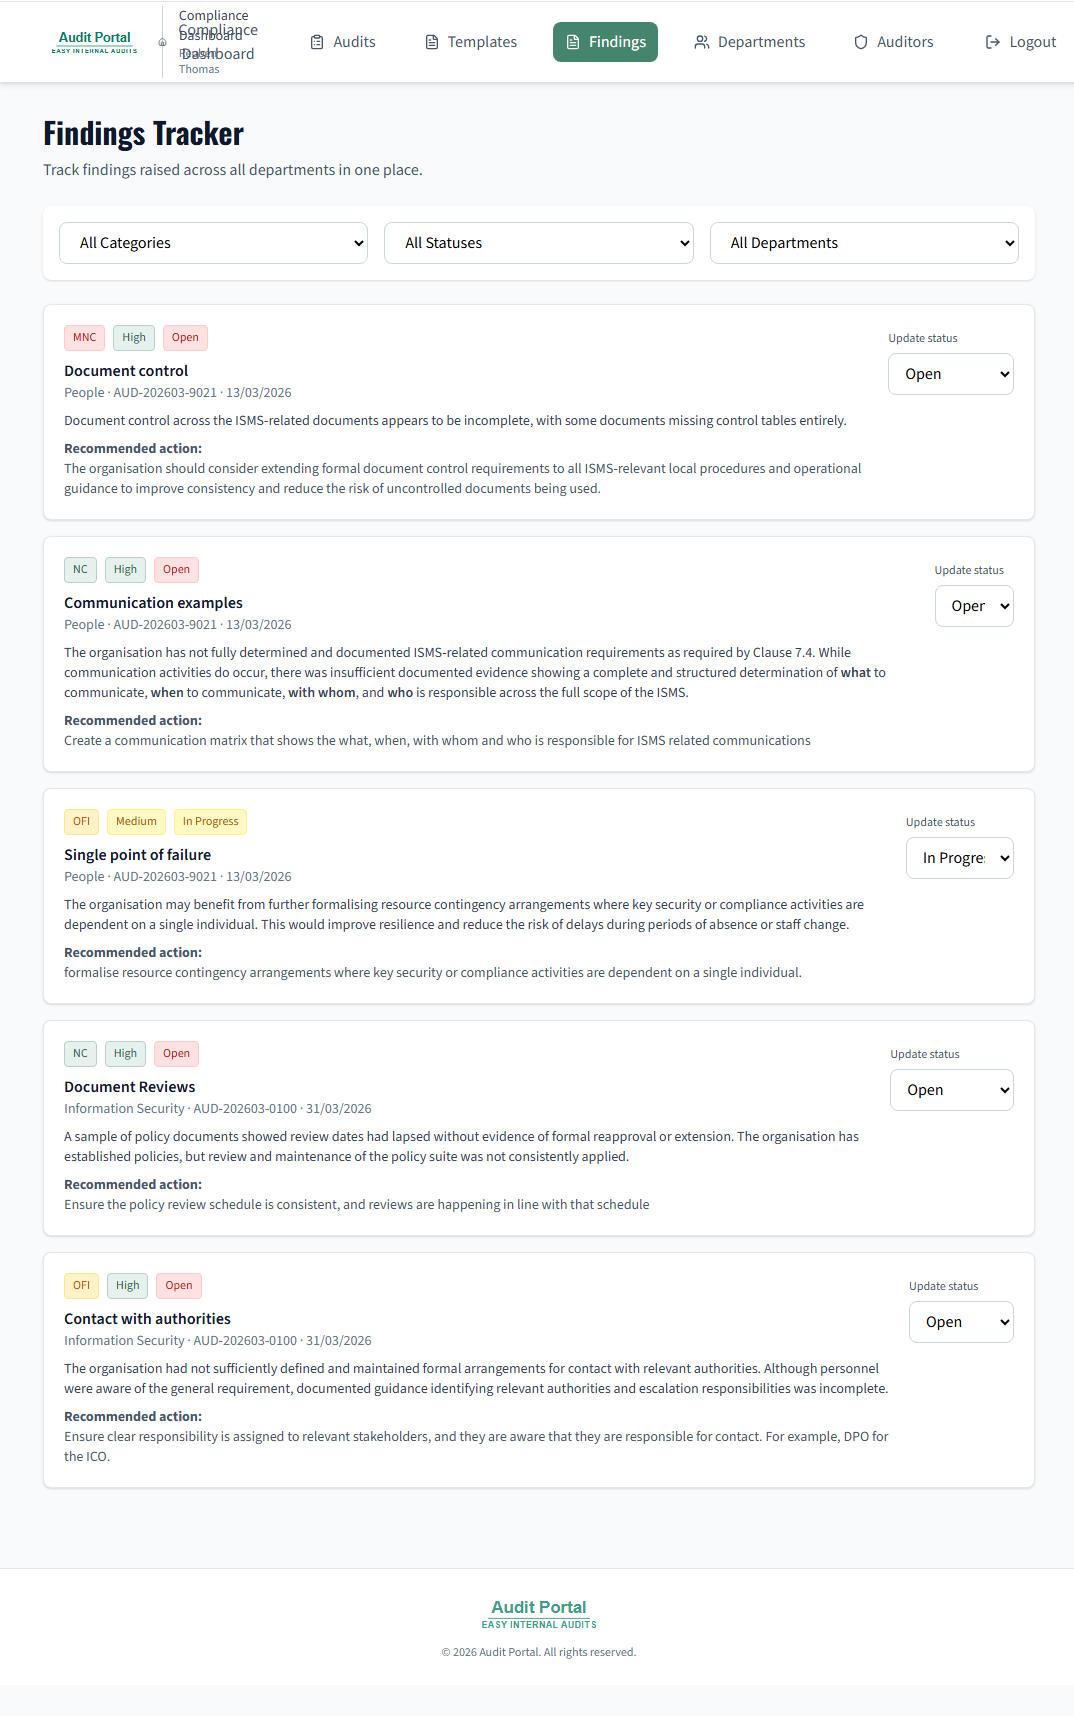The height and width of the screenshot is (1716, 1074).
Task: Click the OFI badge on Single point of failure
Action: point(82,822)
